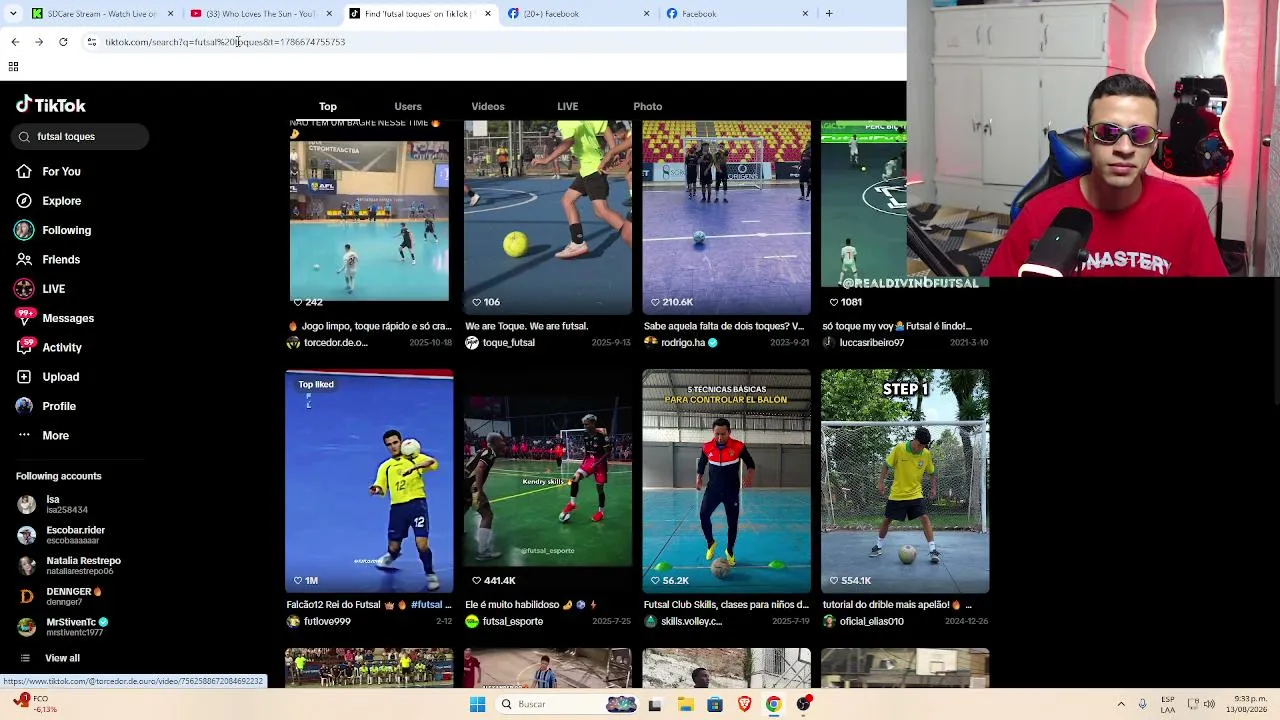Play the 'Jogo limpo' video with 242 likes
This screenshot has height=720, width=1280.
tap(369, 217)
